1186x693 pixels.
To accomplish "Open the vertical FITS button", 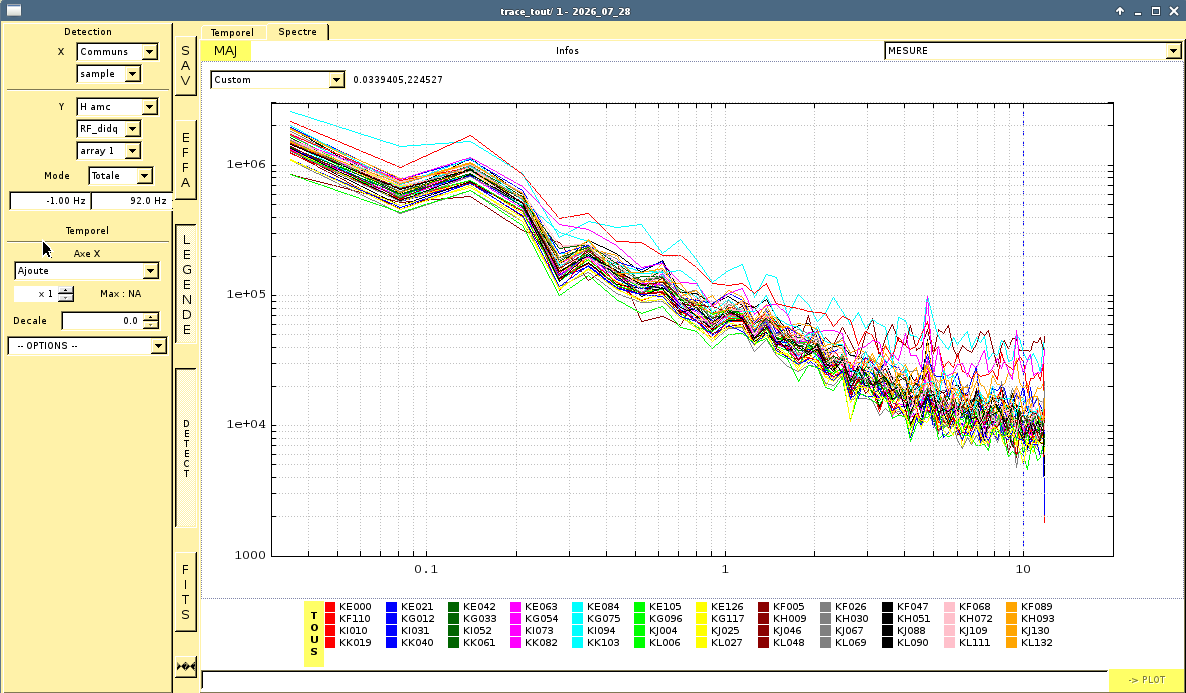I will (185, 592).
